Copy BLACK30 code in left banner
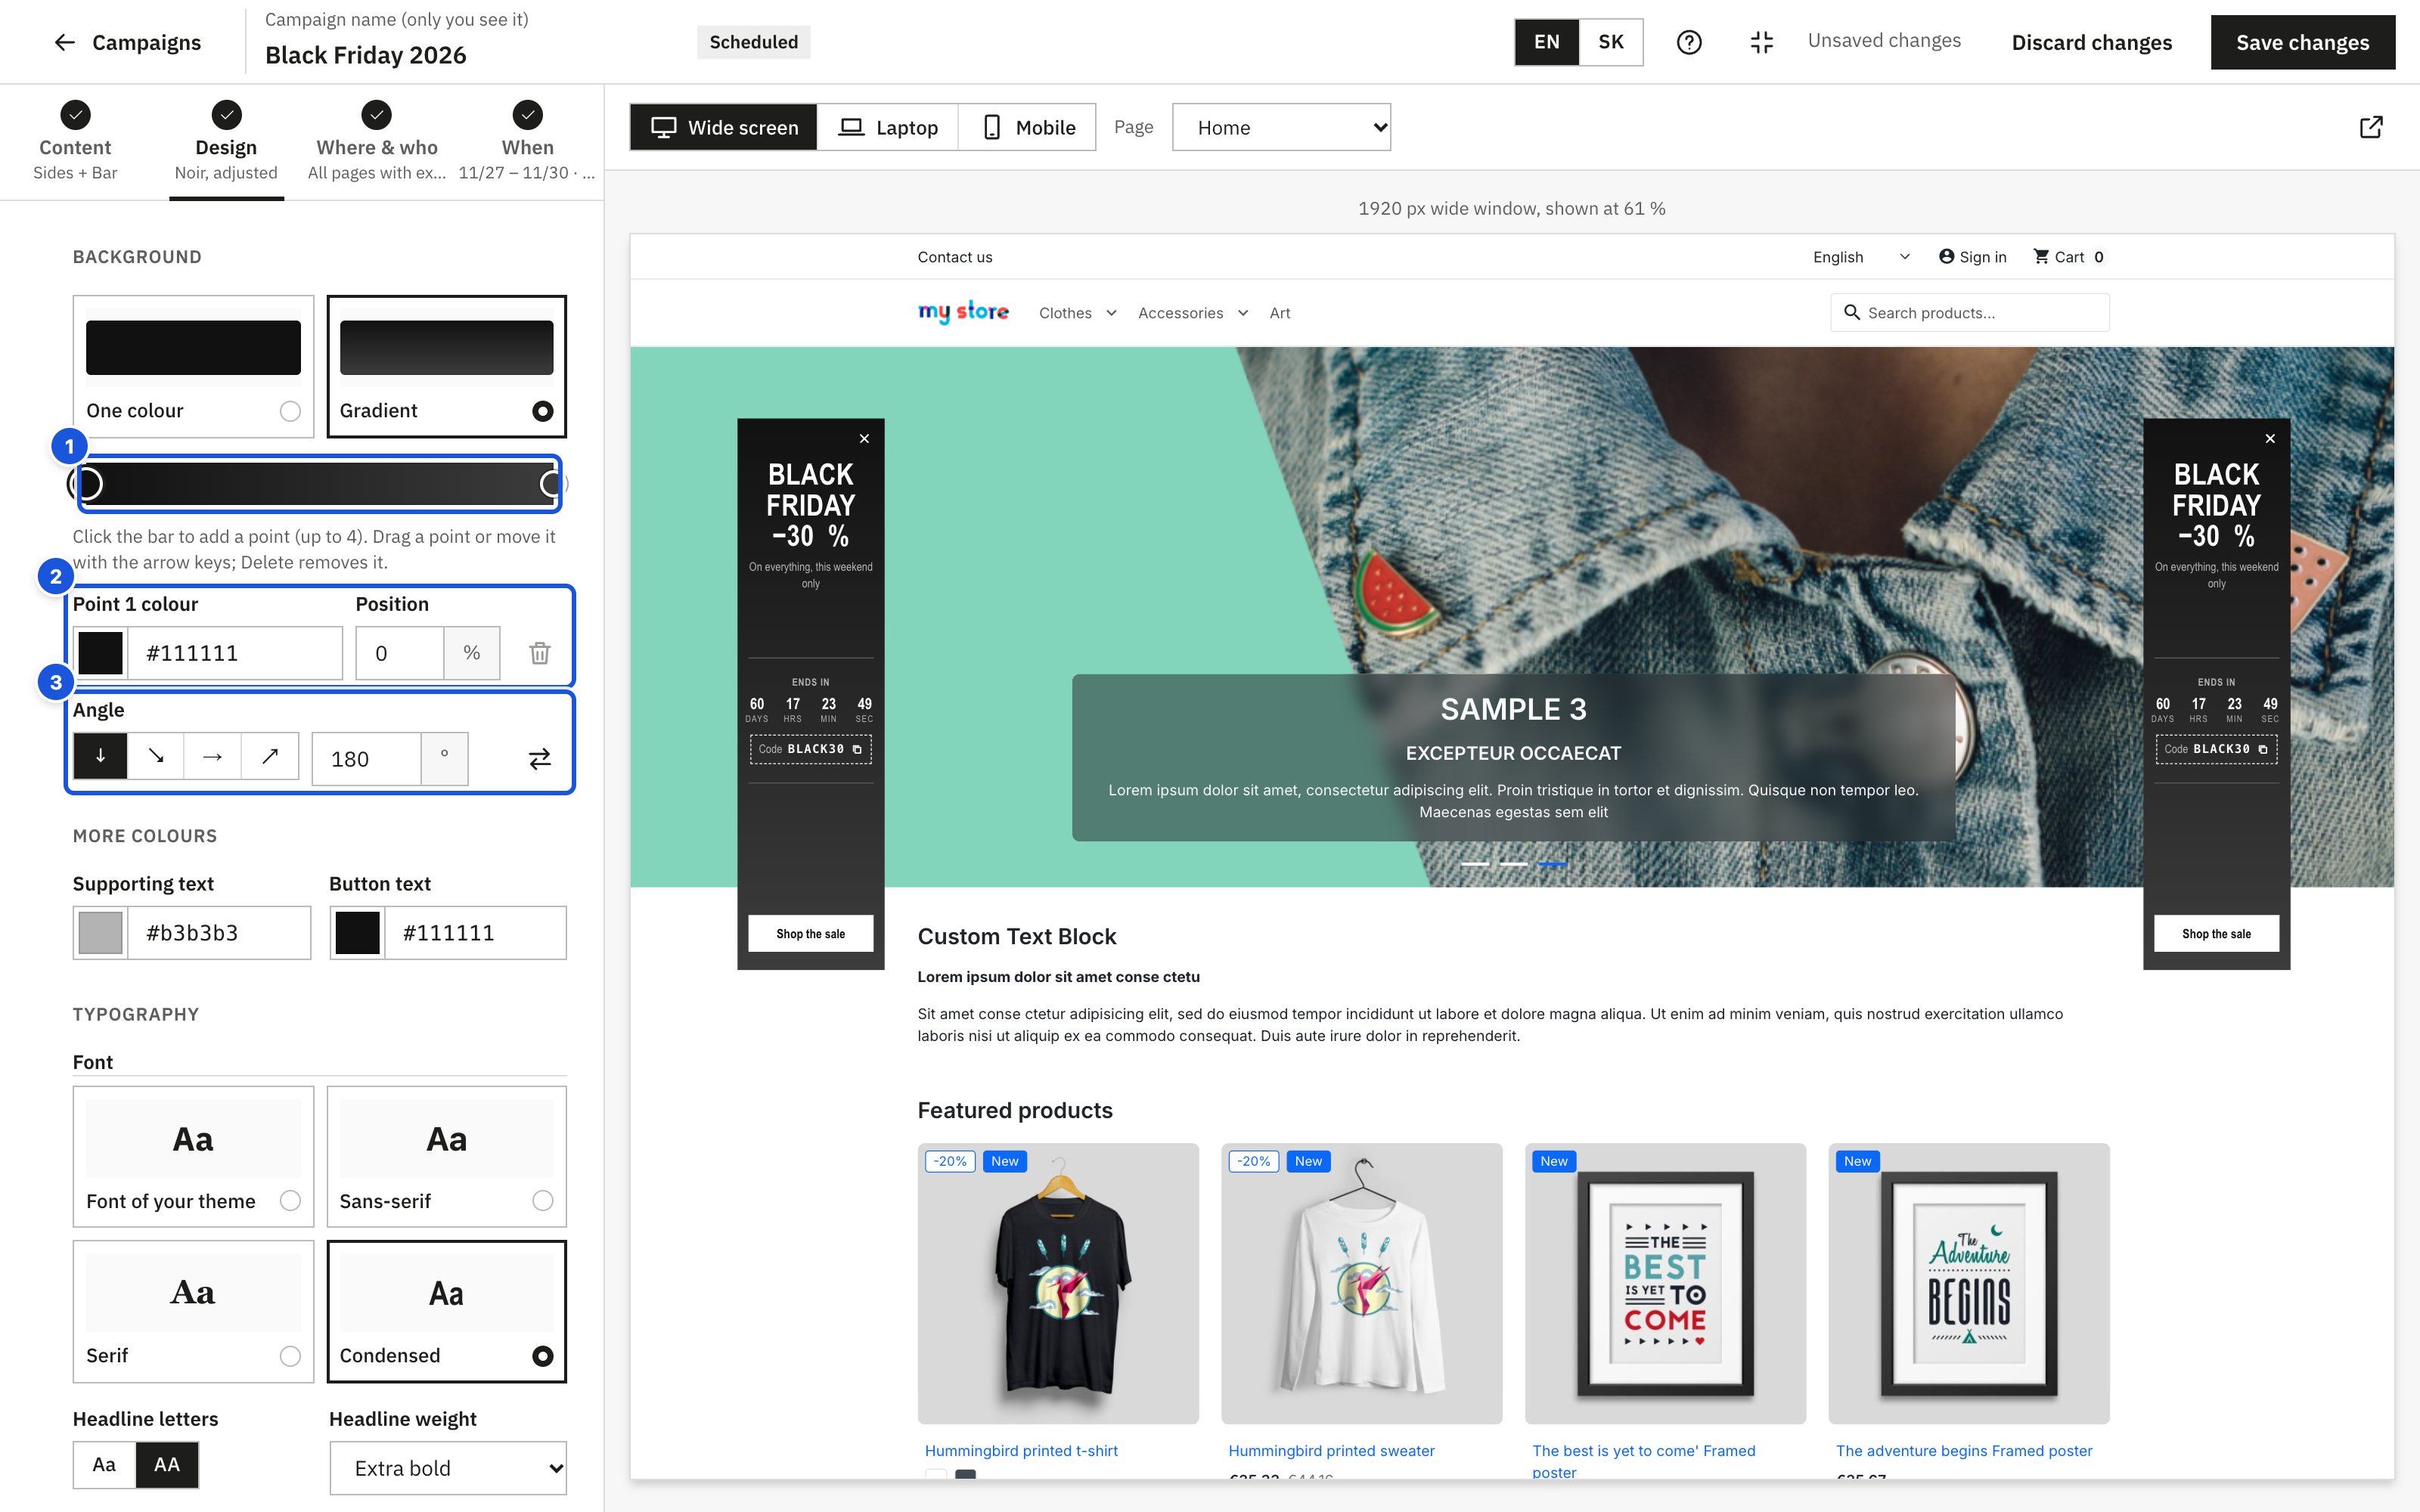The image size is (2420, 1512). pos(857,749)
